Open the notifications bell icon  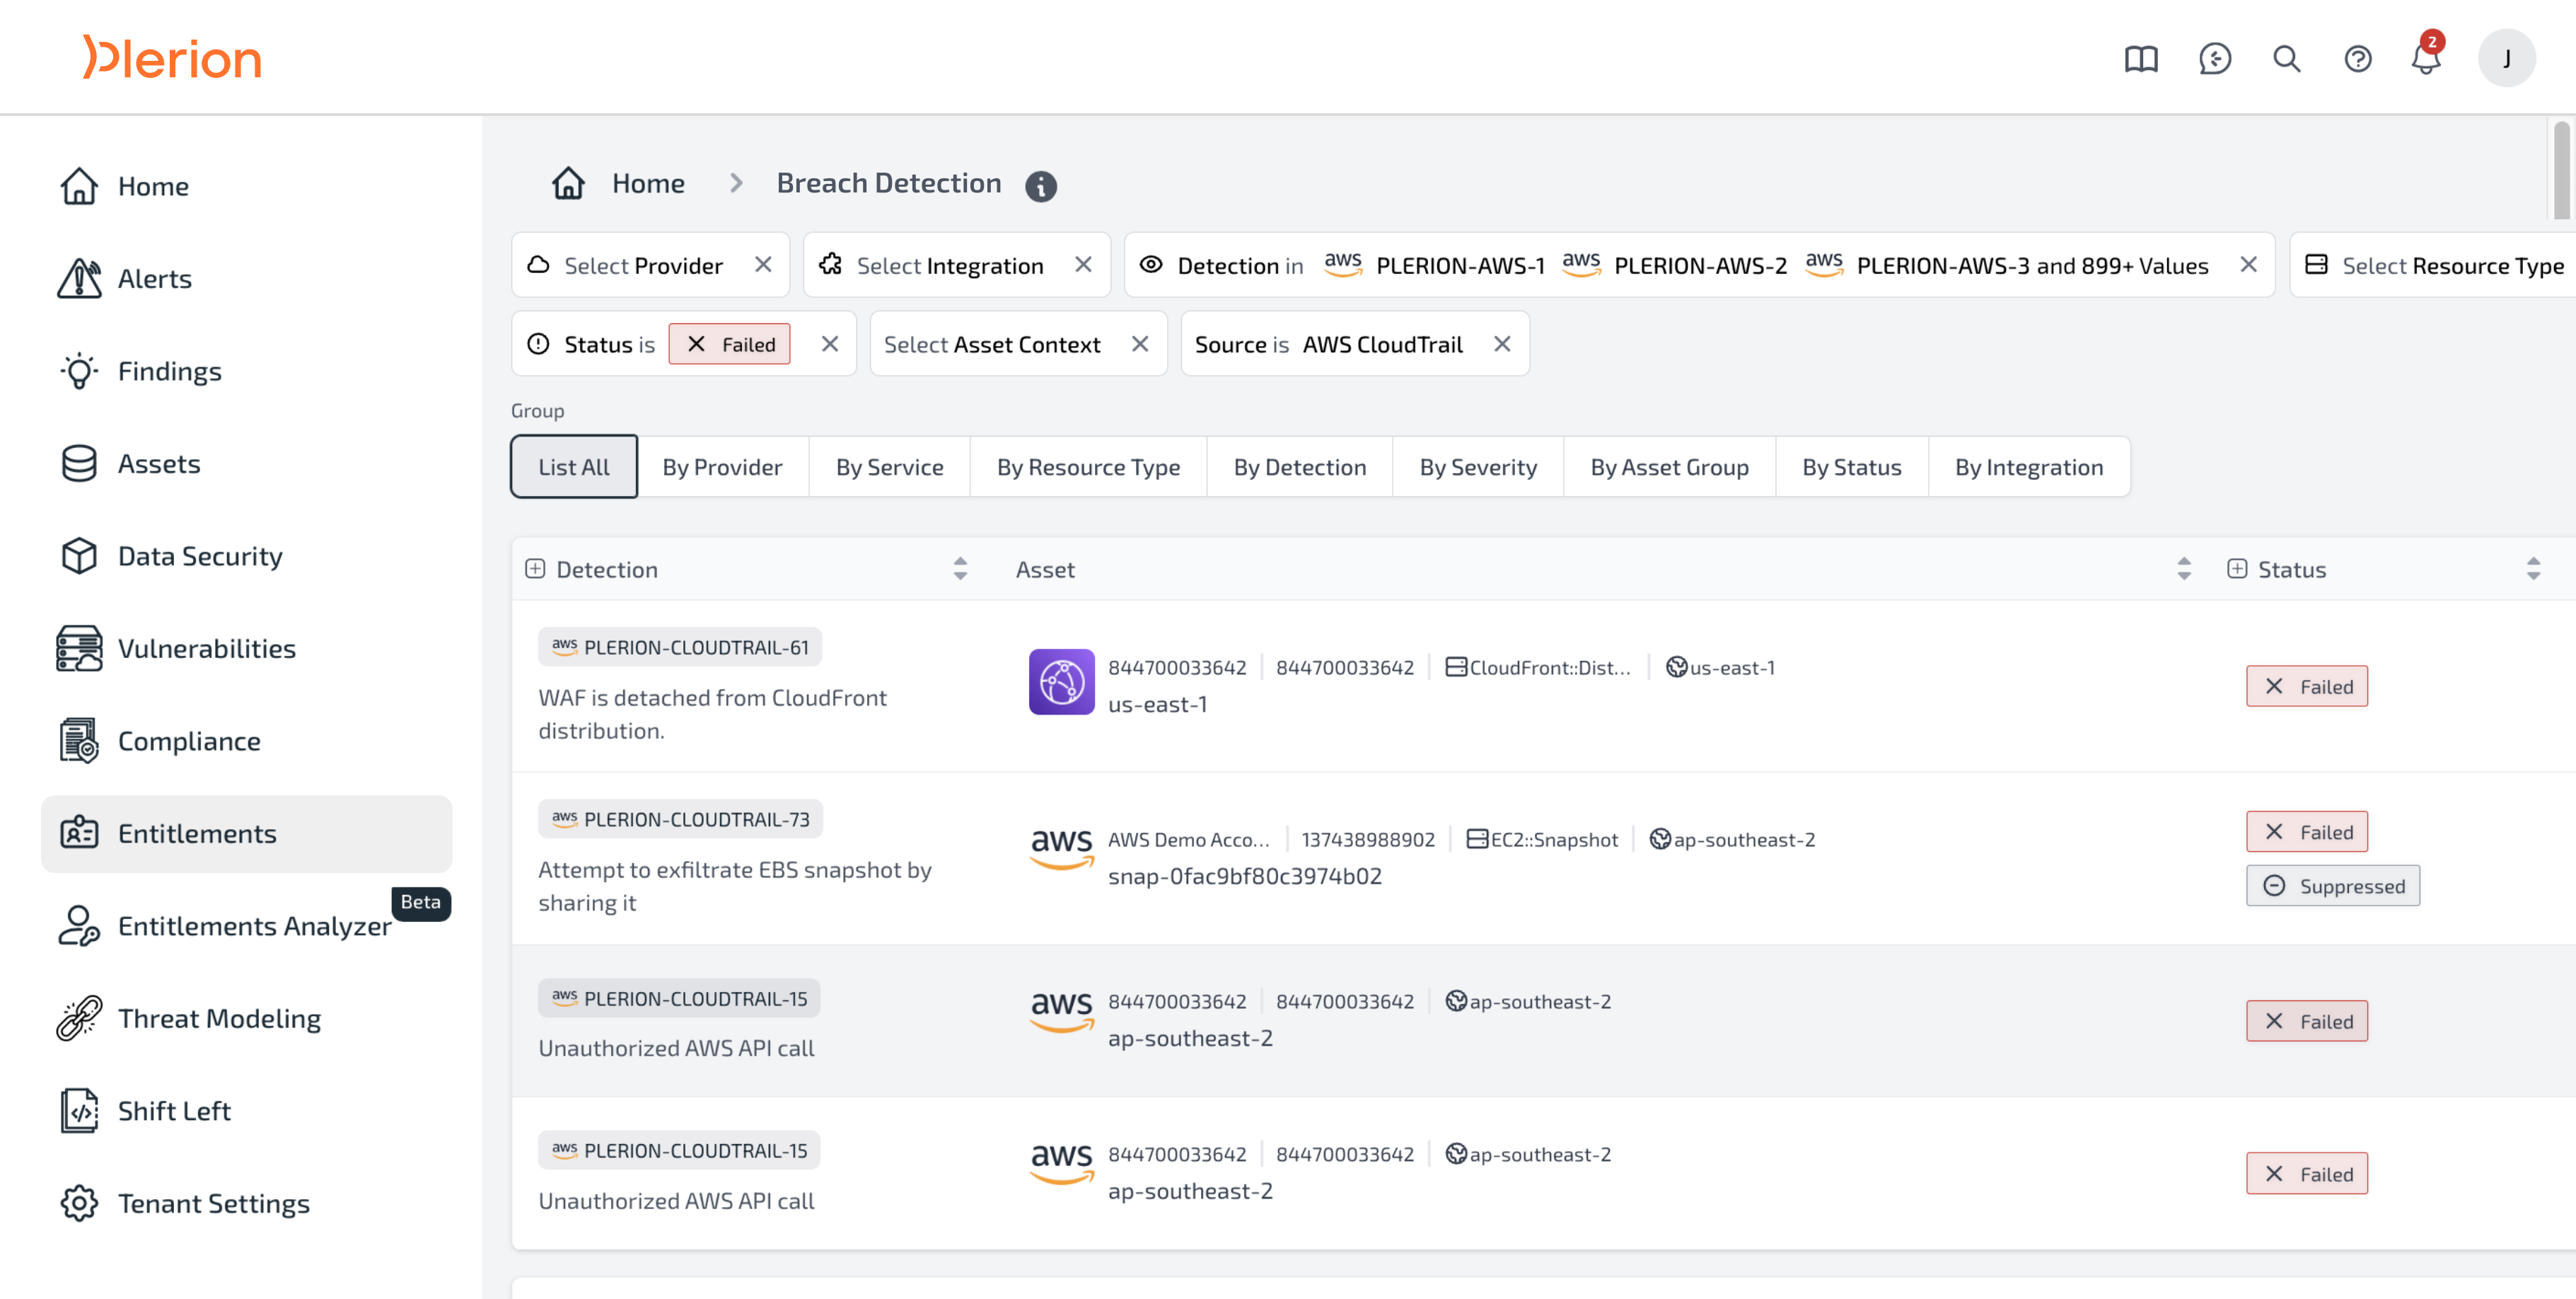tap(2425, 59)
